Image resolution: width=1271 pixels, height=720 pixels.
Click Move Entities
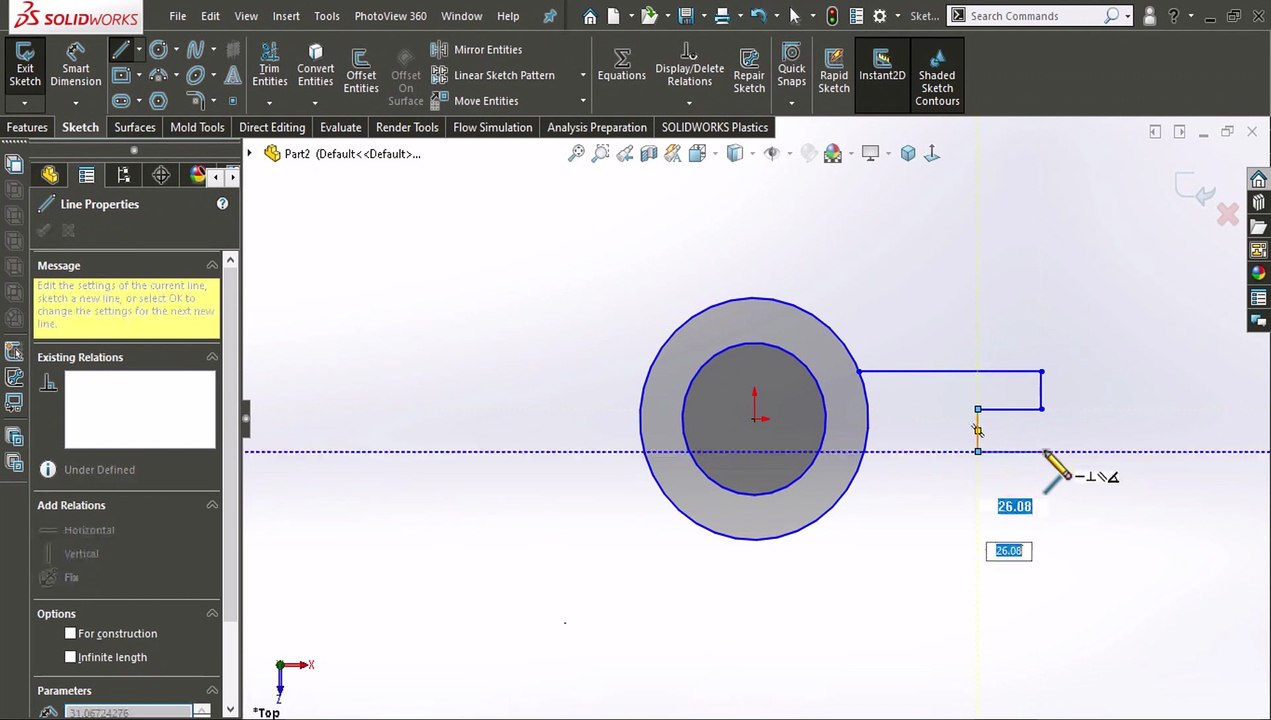[x=475, y=101]
